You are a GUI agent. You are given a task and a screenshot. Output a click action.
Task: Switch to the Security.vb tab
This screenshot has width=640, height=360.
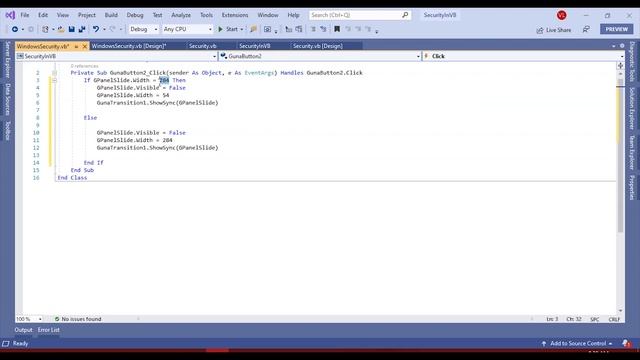click(202, 46)
